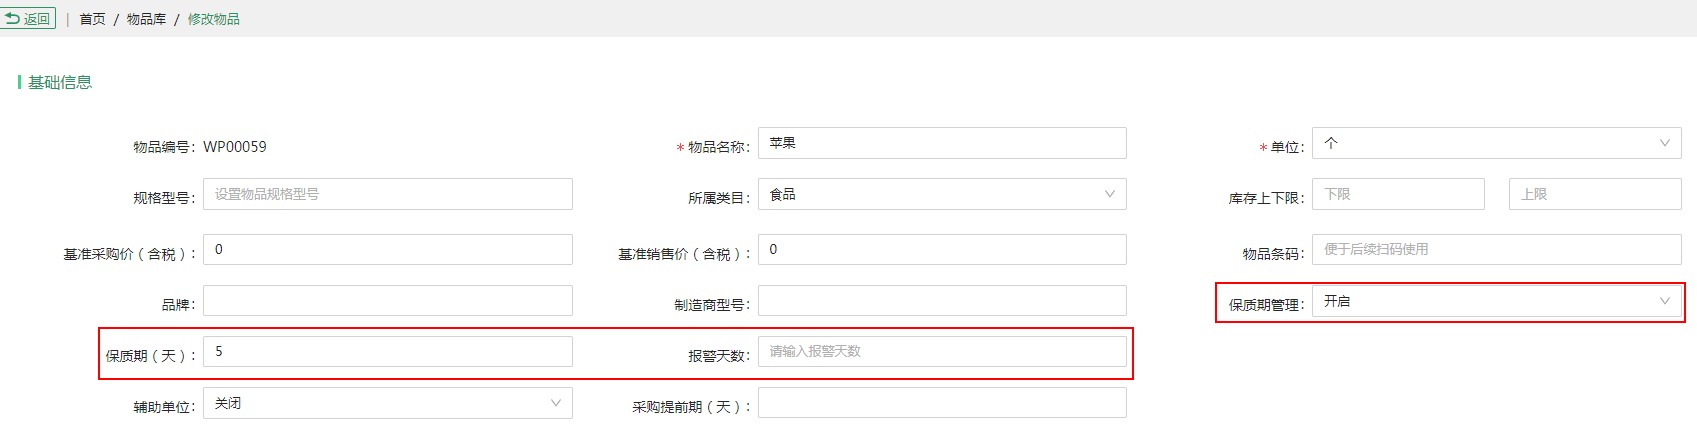Click the 保质期（天） field showing 5
This screenshot has width=1697, height=434.
tap(388, 352)
